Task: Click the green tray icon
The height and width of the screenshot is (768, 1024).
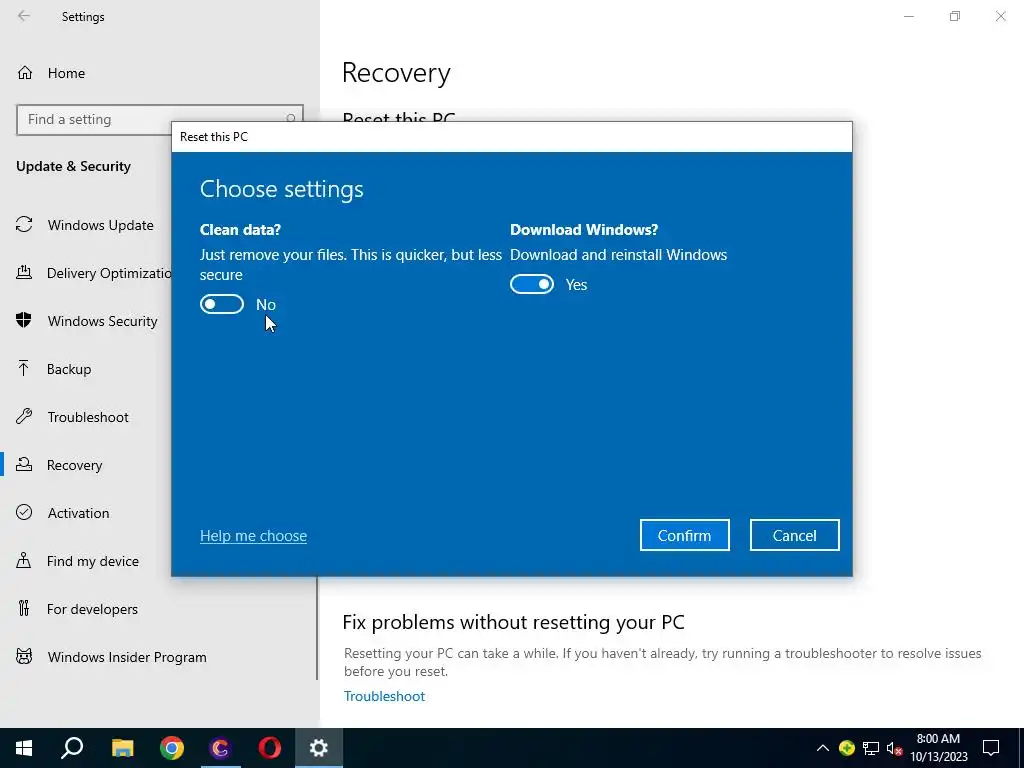Action: (847, 748)
